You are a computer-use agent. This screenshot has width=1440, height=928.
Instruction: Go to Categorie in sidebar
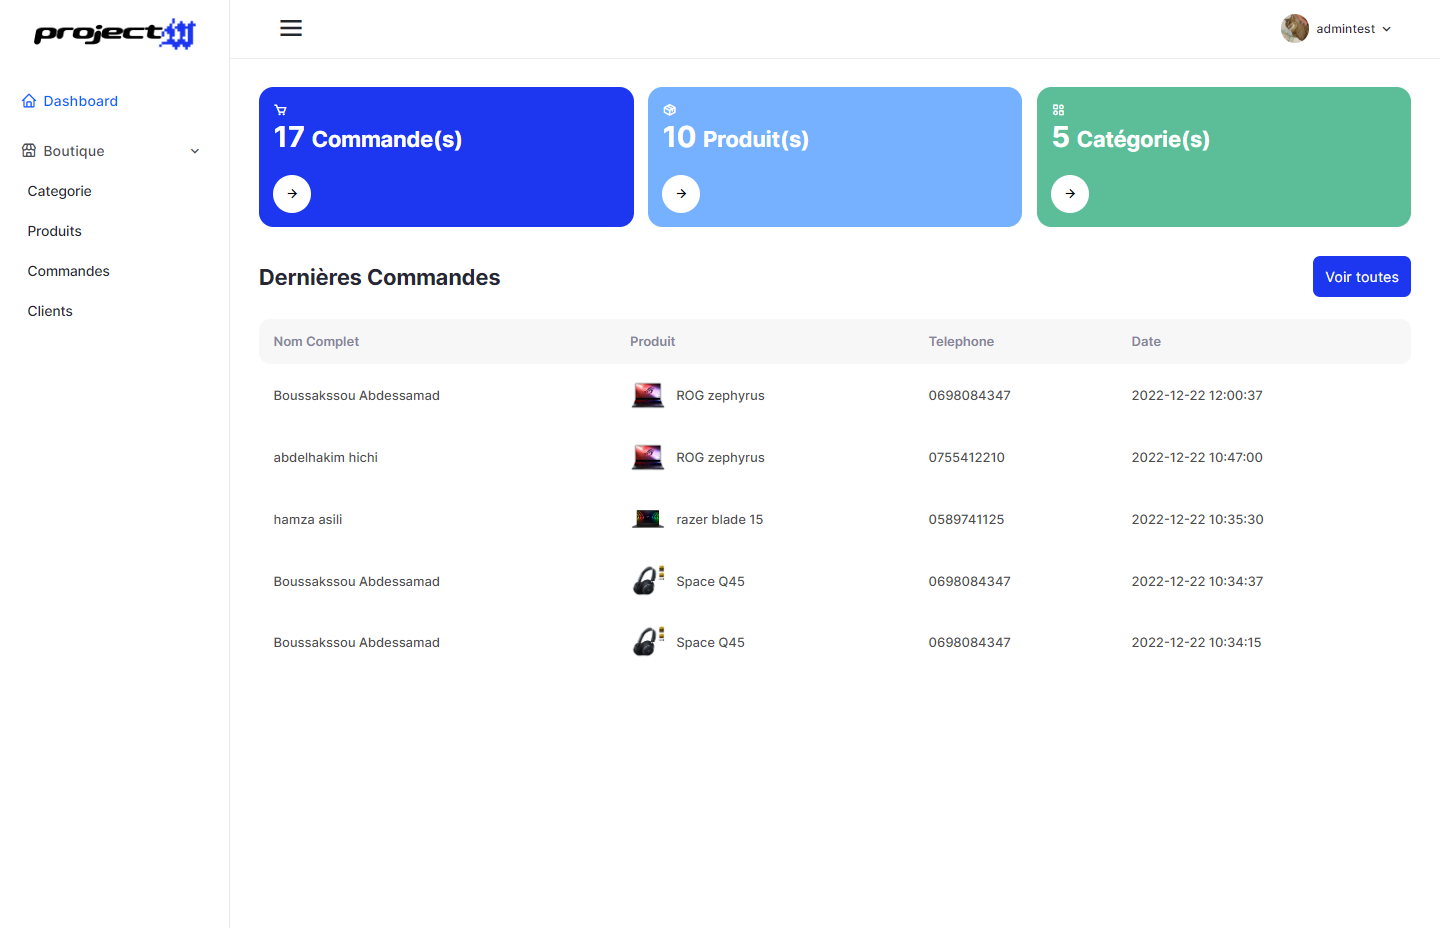(x=60, y=191)
